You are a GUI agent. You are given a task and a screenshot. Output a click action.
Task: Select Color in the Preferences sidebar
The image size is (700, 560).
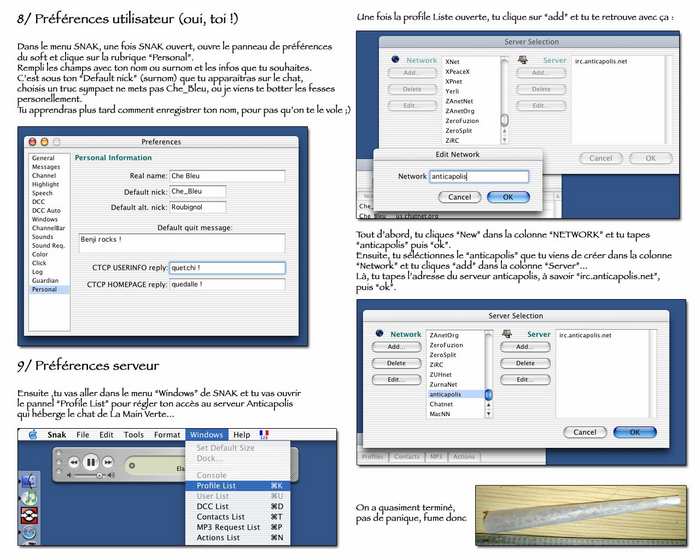[40, 254]
